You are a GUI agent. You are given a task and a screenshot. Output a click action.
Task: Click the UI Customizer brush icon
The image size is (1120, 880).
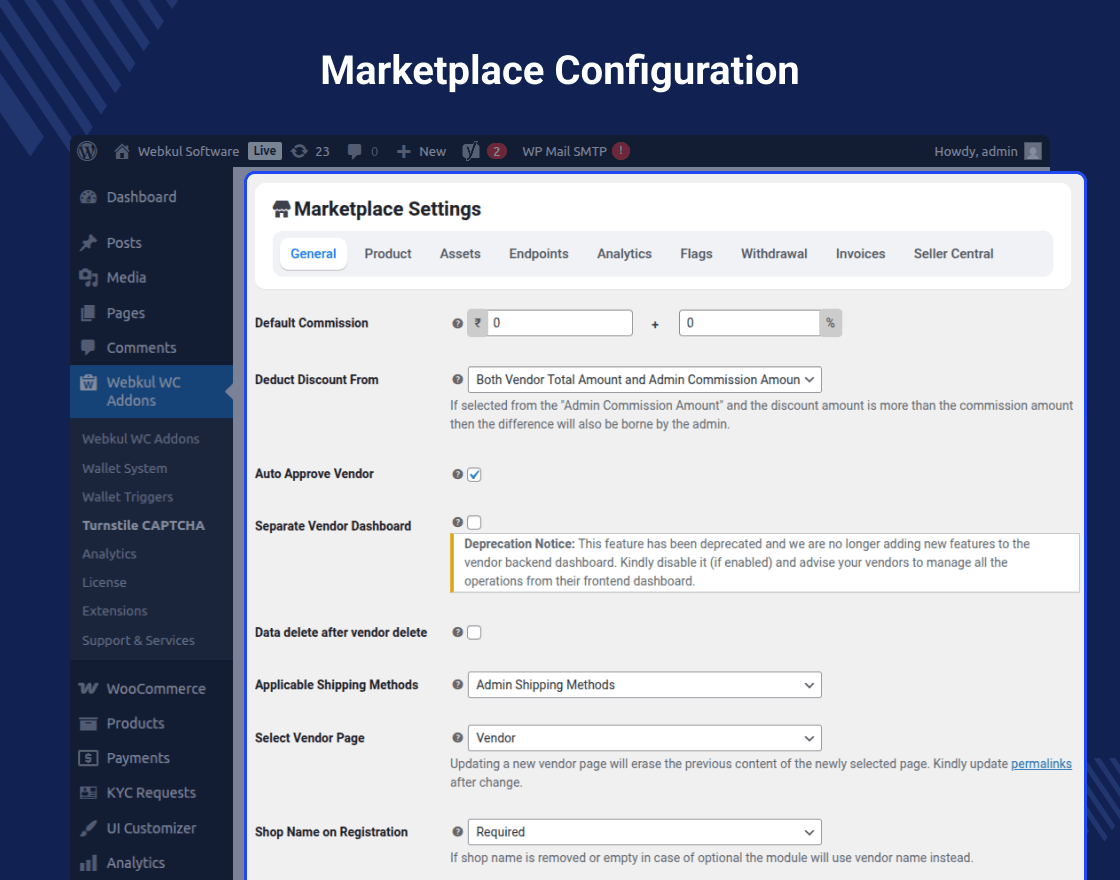[x=89, y=828]
